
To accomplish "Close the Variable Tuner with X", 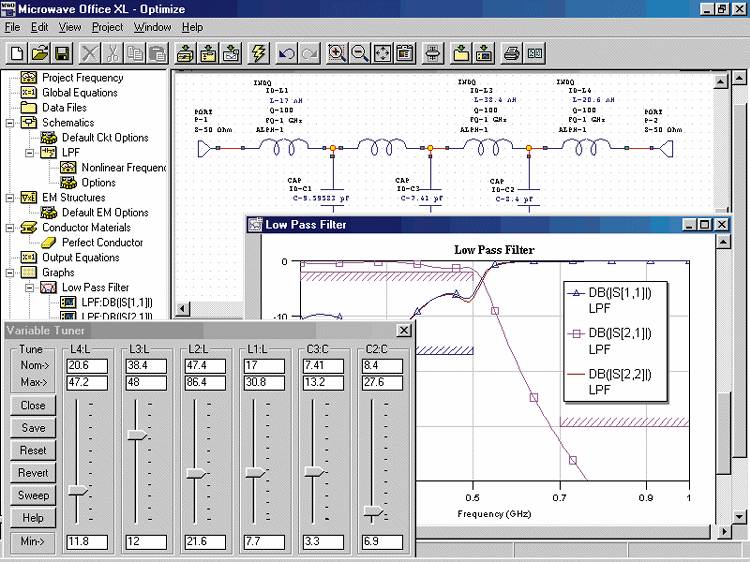I will (x=404, y=331).
